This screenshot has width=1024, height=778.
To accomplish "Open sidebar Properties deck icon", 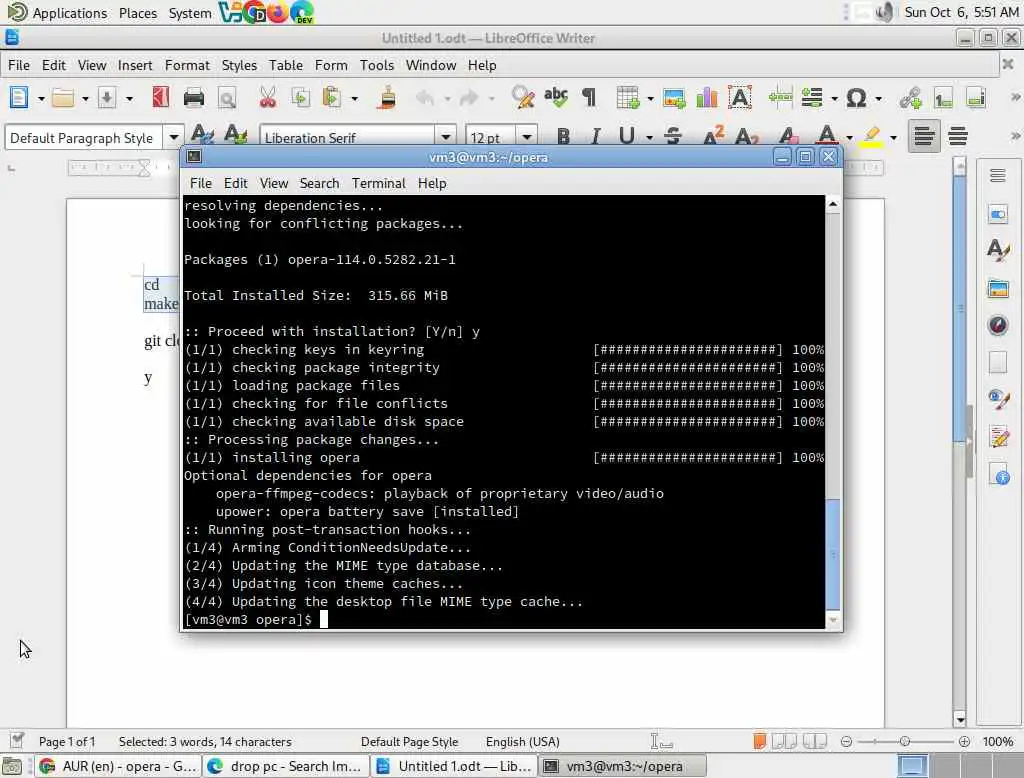I will [998, 214].
